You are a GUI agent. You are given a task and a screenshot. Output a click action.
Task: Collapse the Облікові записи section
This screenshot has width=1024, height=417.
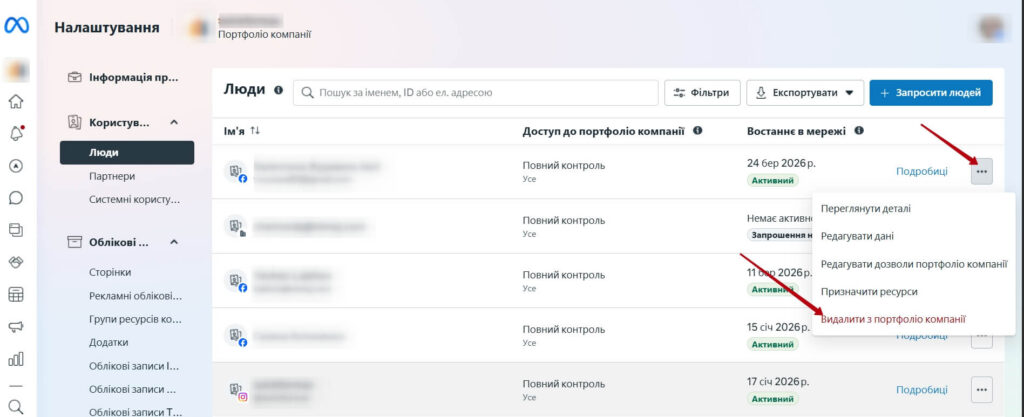click(x=173, y=241)
